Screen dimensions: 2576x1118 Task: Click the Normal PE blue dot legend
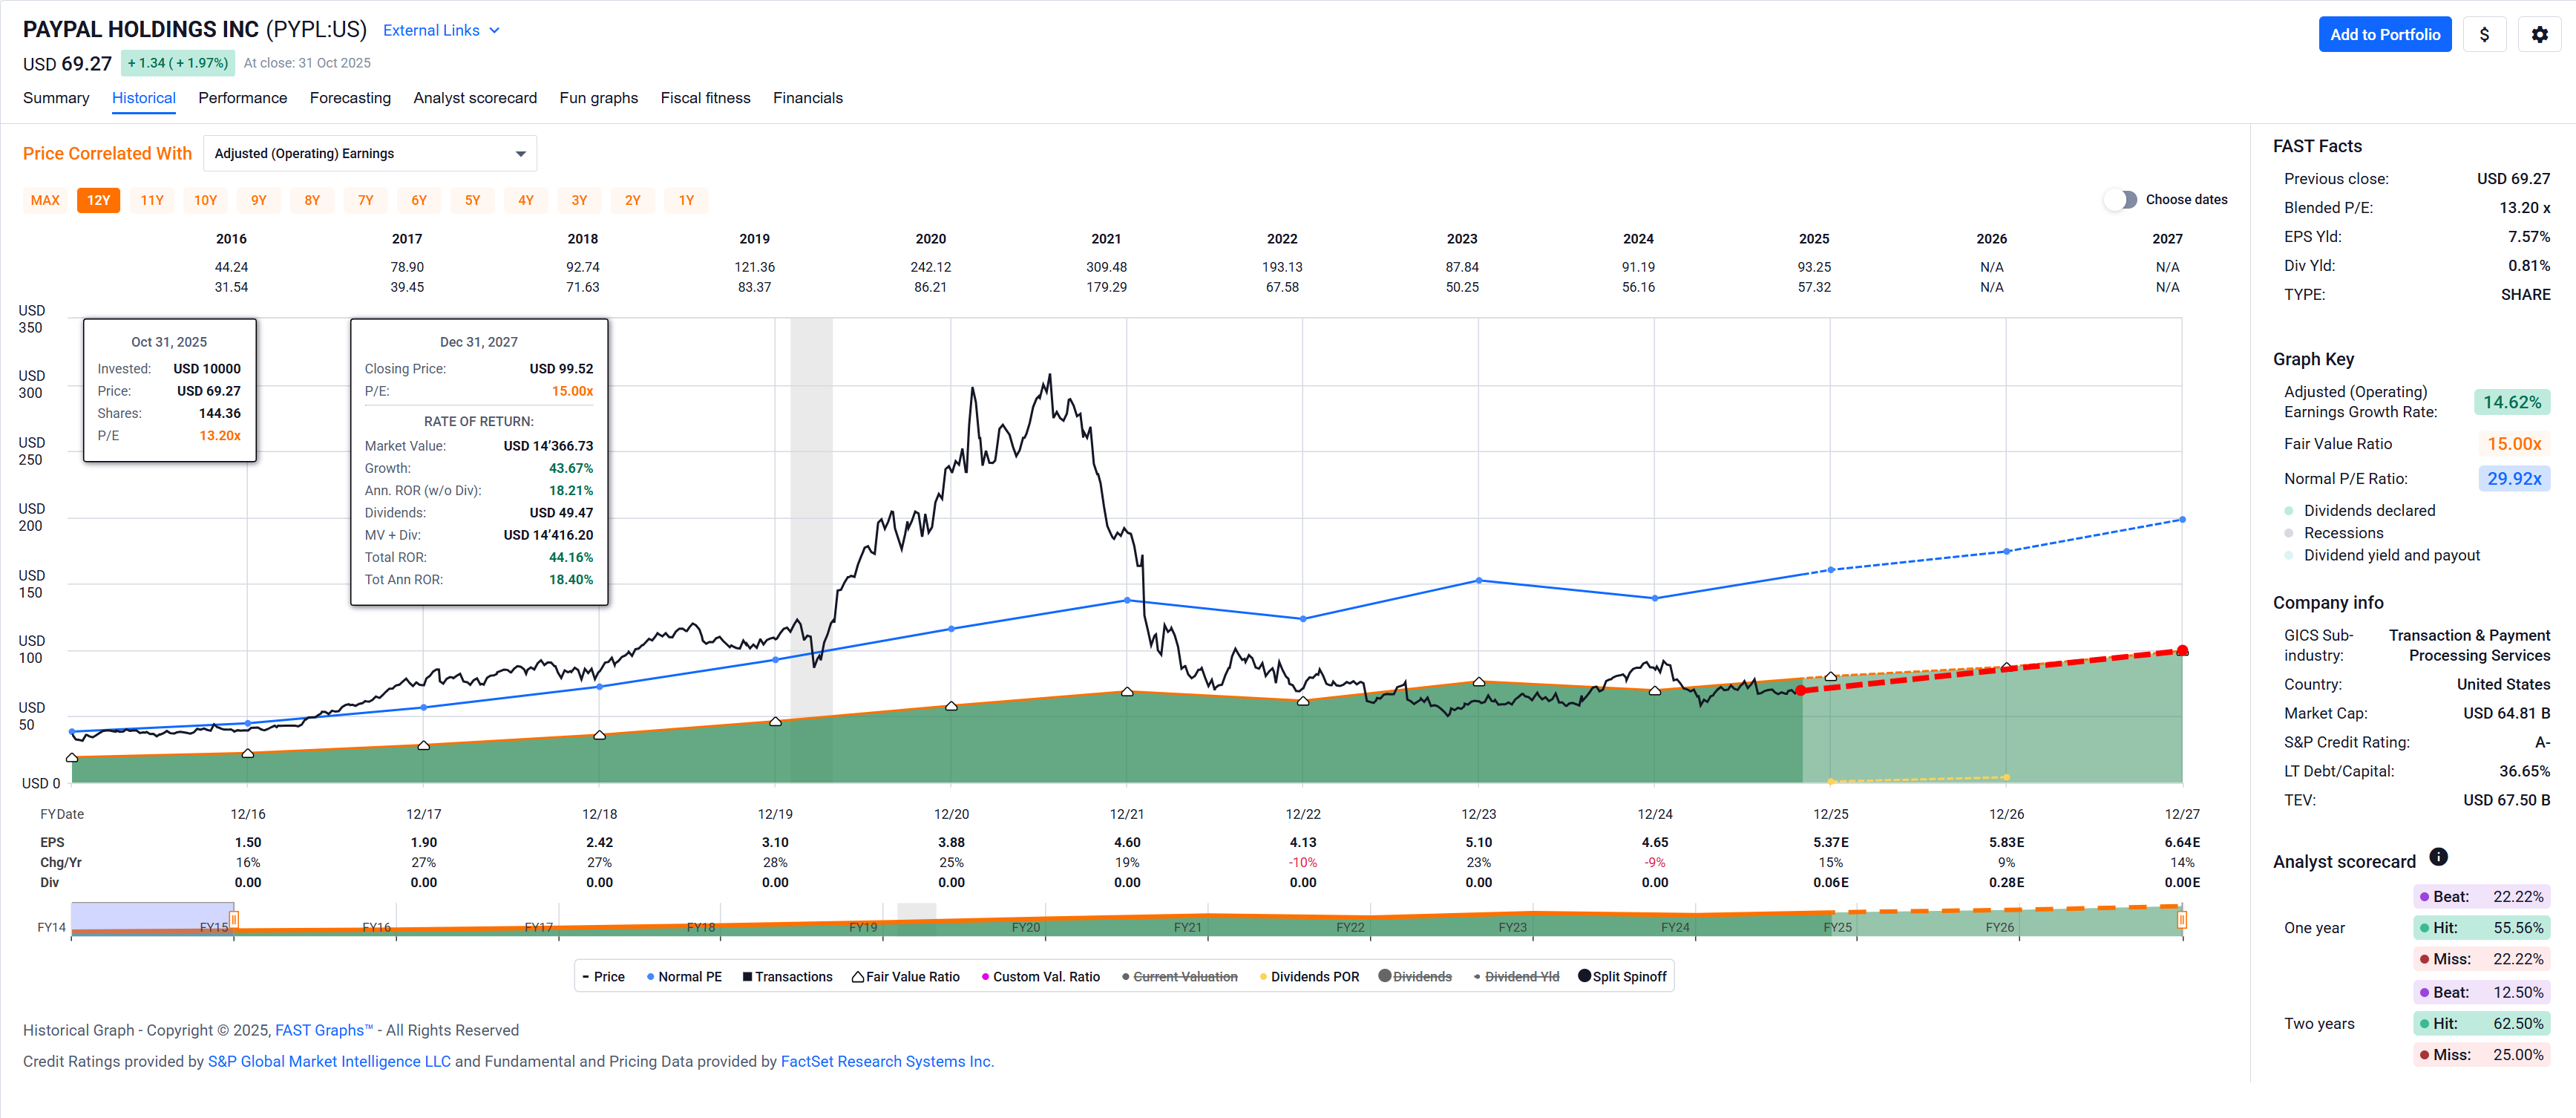pos(651,977)
